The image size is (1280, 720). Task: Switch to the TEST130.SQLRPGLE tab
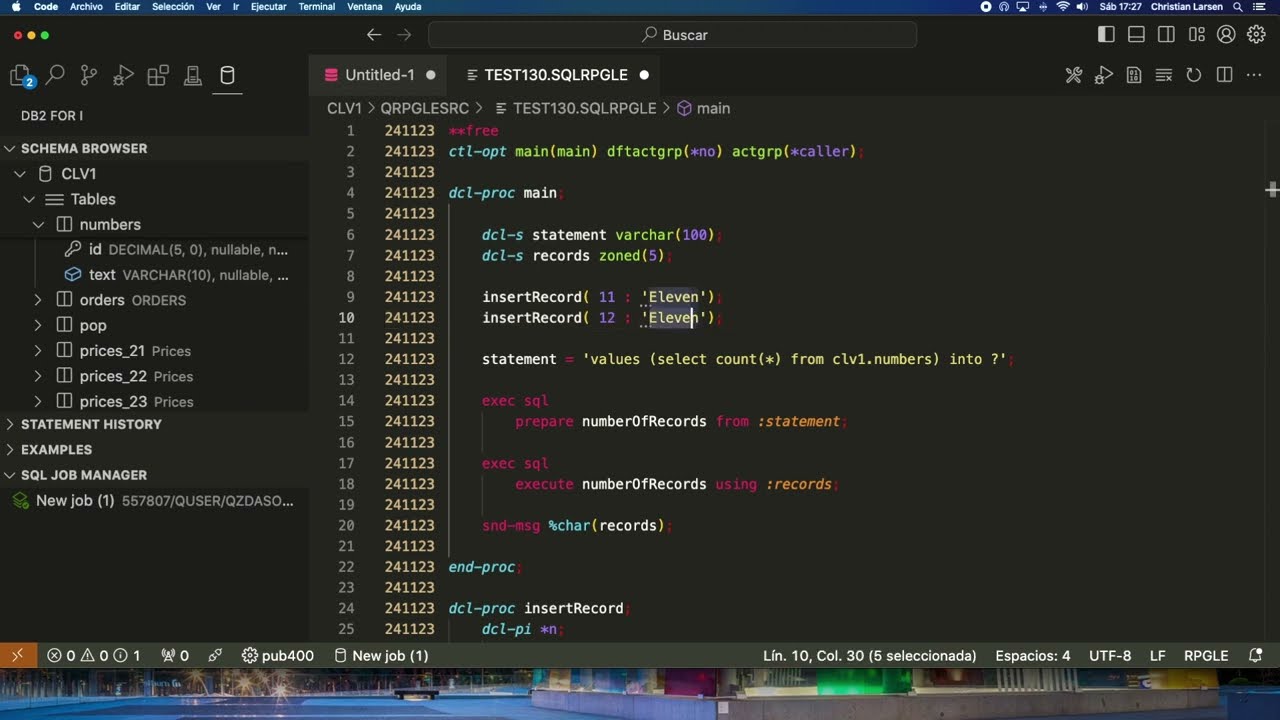(556, 75)
